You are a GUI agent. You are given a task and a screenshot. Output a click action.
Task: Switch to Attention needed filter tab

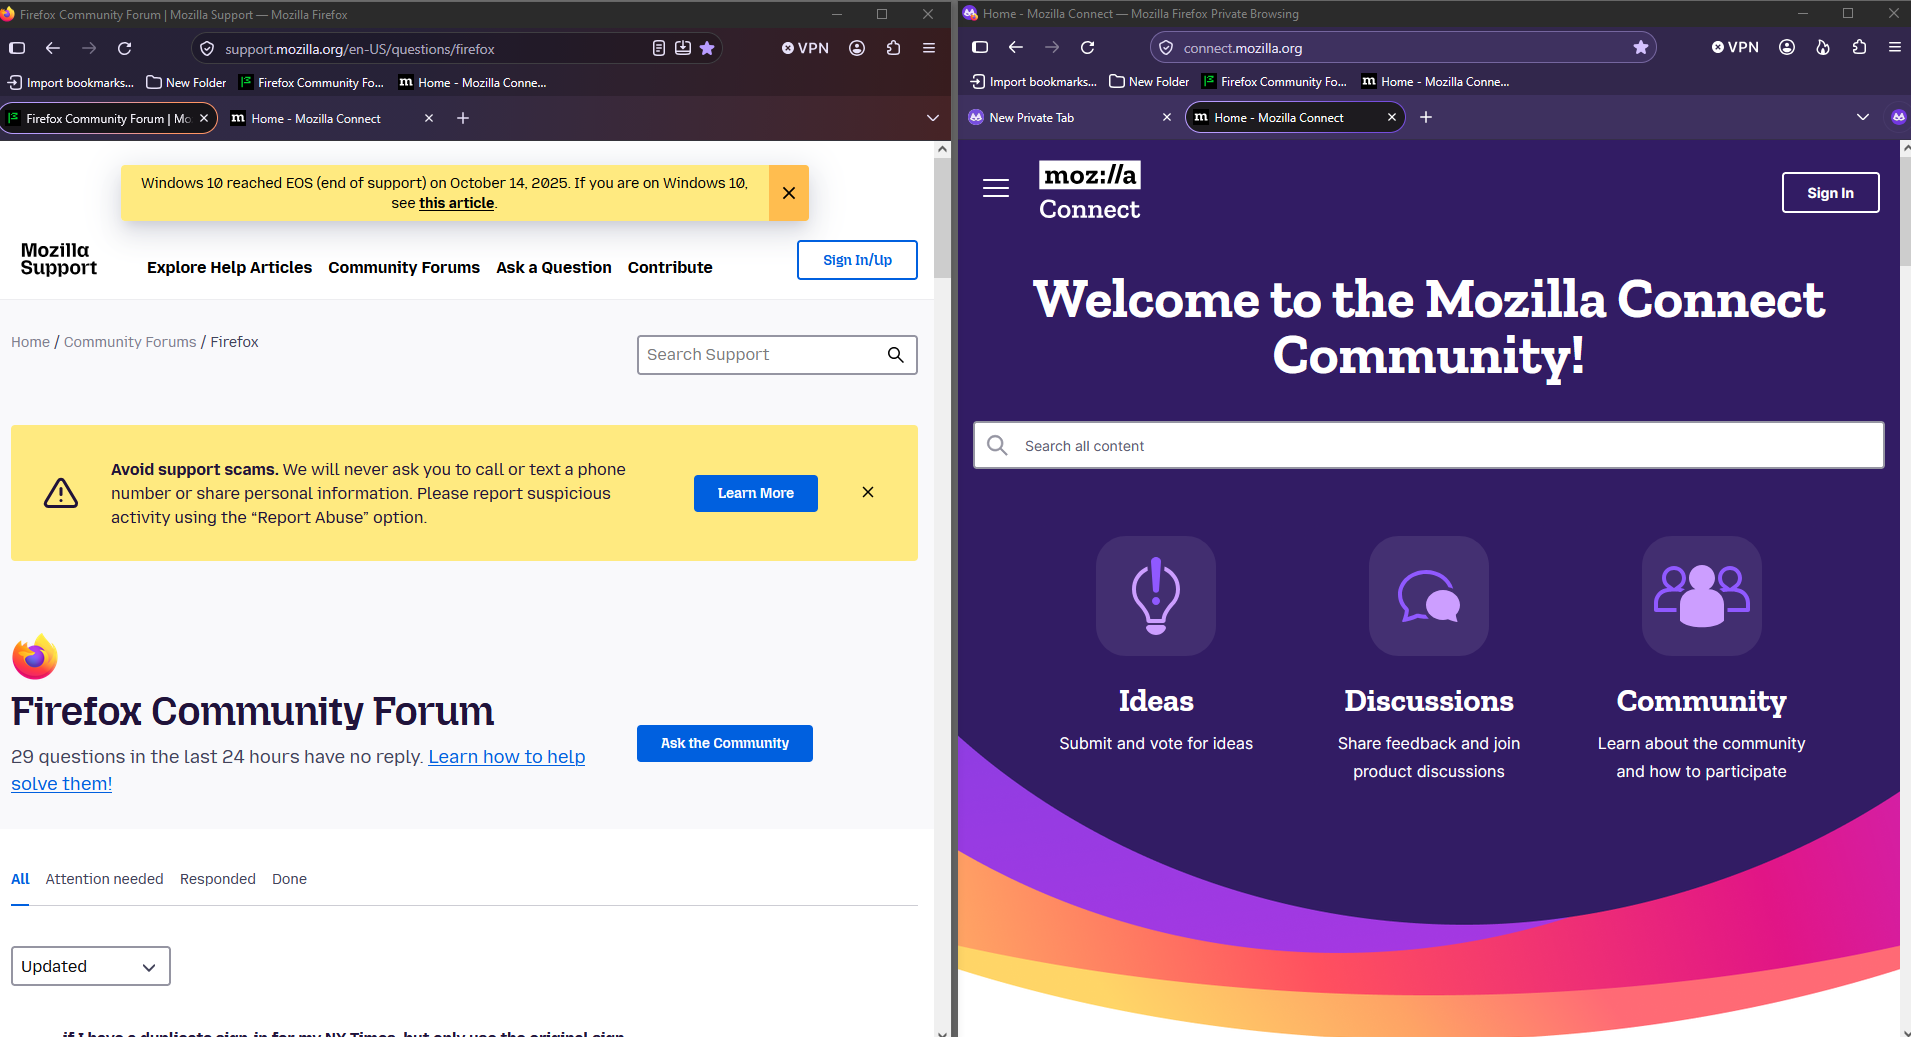tap(104, 879)
